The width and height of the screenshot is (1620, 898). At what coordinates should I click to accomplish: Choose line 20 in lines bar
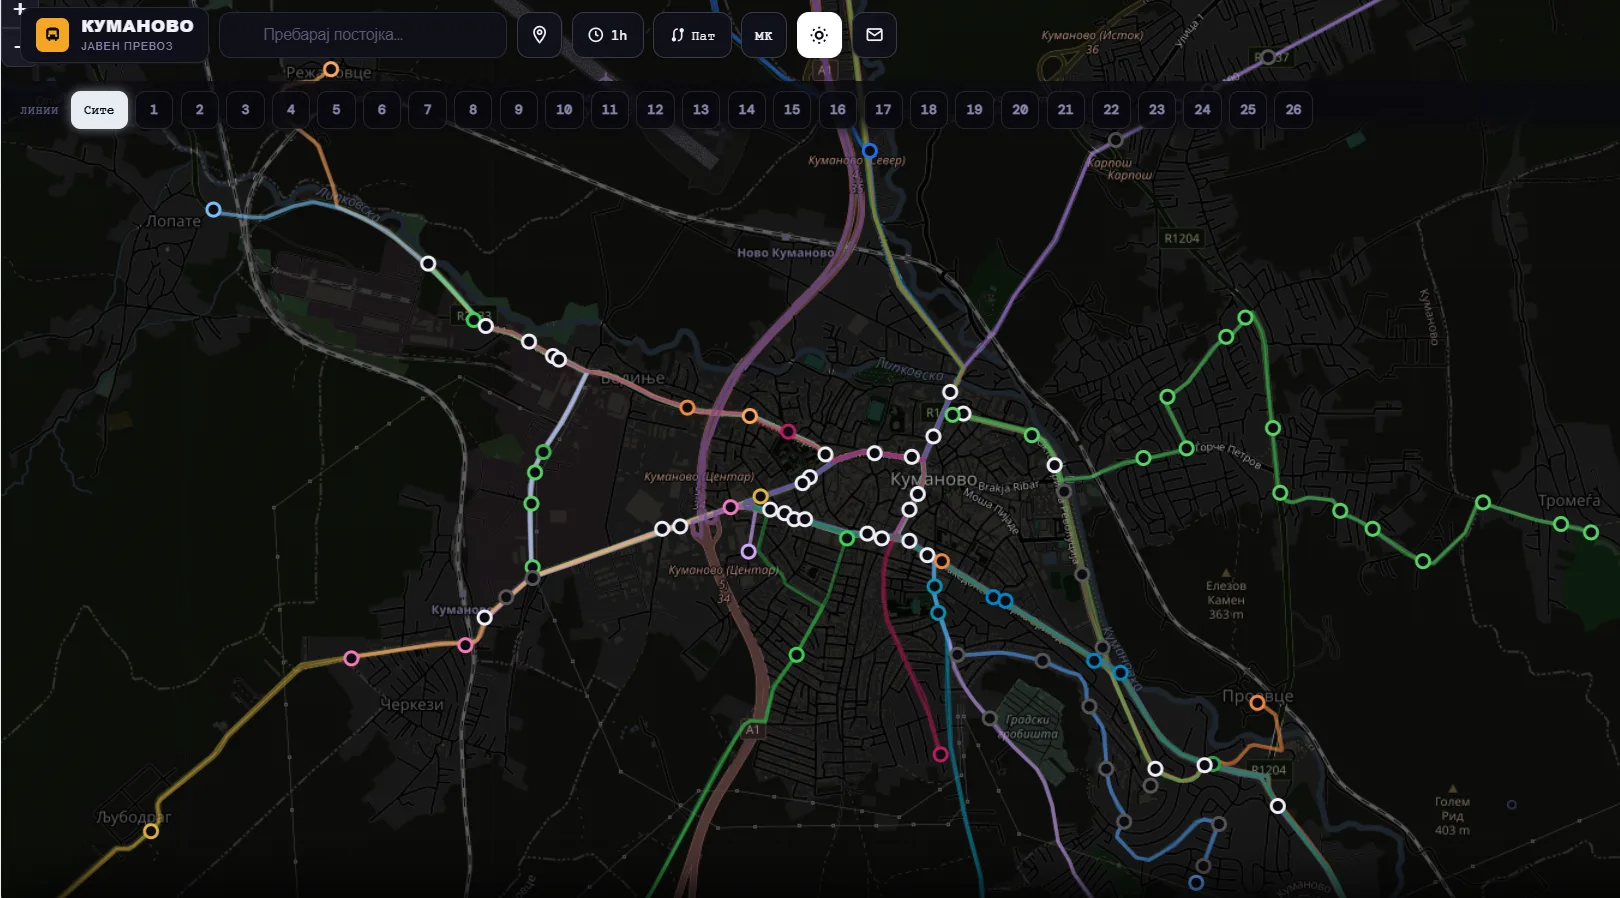pyautogui.click(x=1020, y=110)
